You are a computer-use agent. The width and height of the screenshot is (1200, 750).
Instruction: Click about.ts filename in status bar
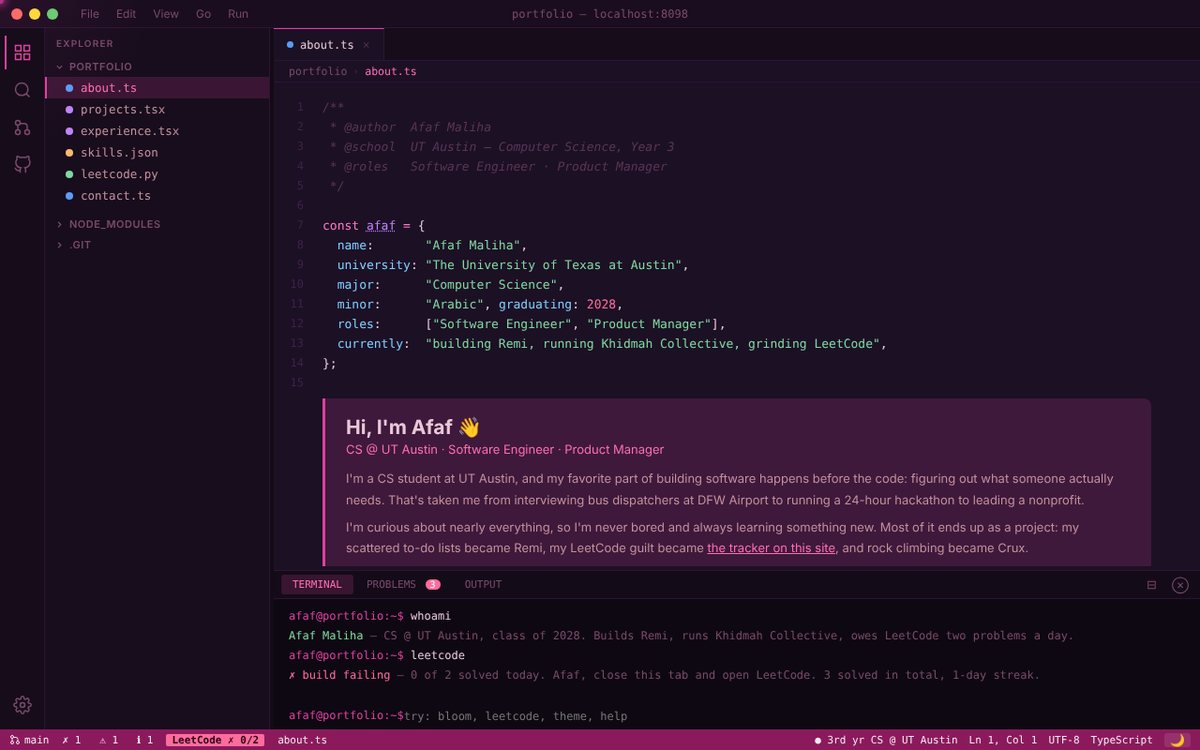pyautogui.click(x=302, y=740)
